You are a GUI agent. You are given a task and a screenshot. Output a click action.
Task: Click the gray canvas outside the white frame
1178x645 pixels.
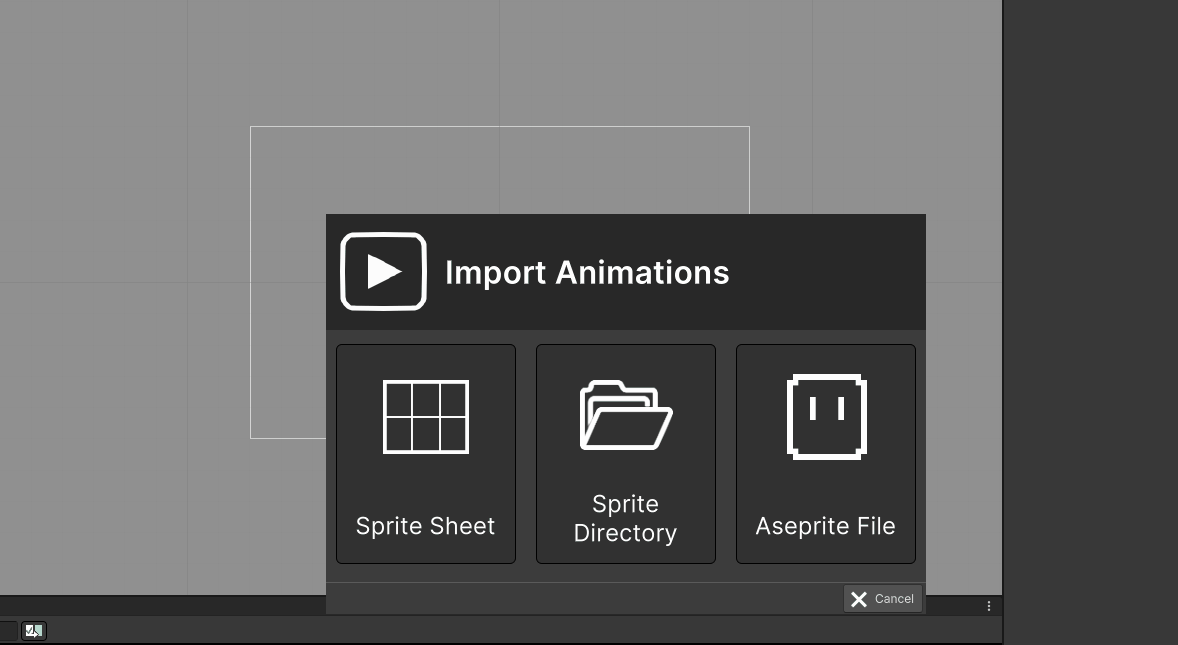click(x=120, y=300)
